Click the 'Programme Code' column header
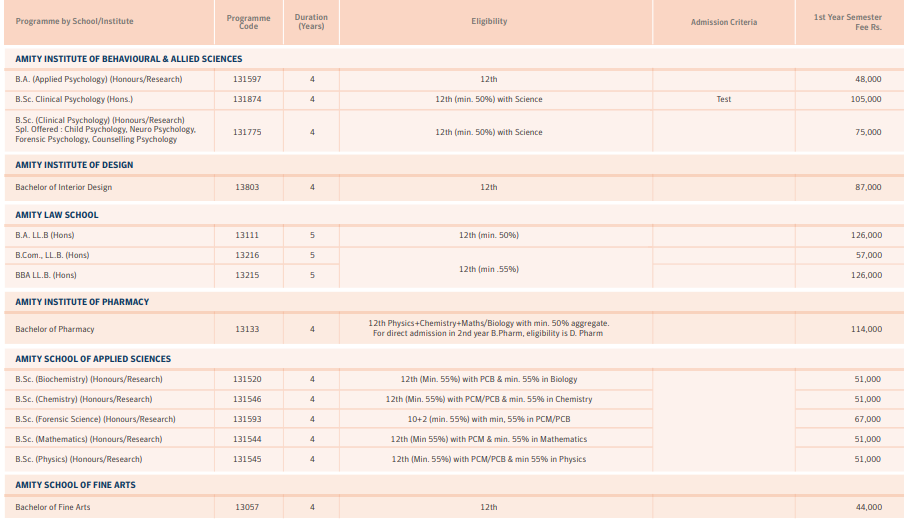The height and width of the screenshot is (523, 906). click(248, 22)
